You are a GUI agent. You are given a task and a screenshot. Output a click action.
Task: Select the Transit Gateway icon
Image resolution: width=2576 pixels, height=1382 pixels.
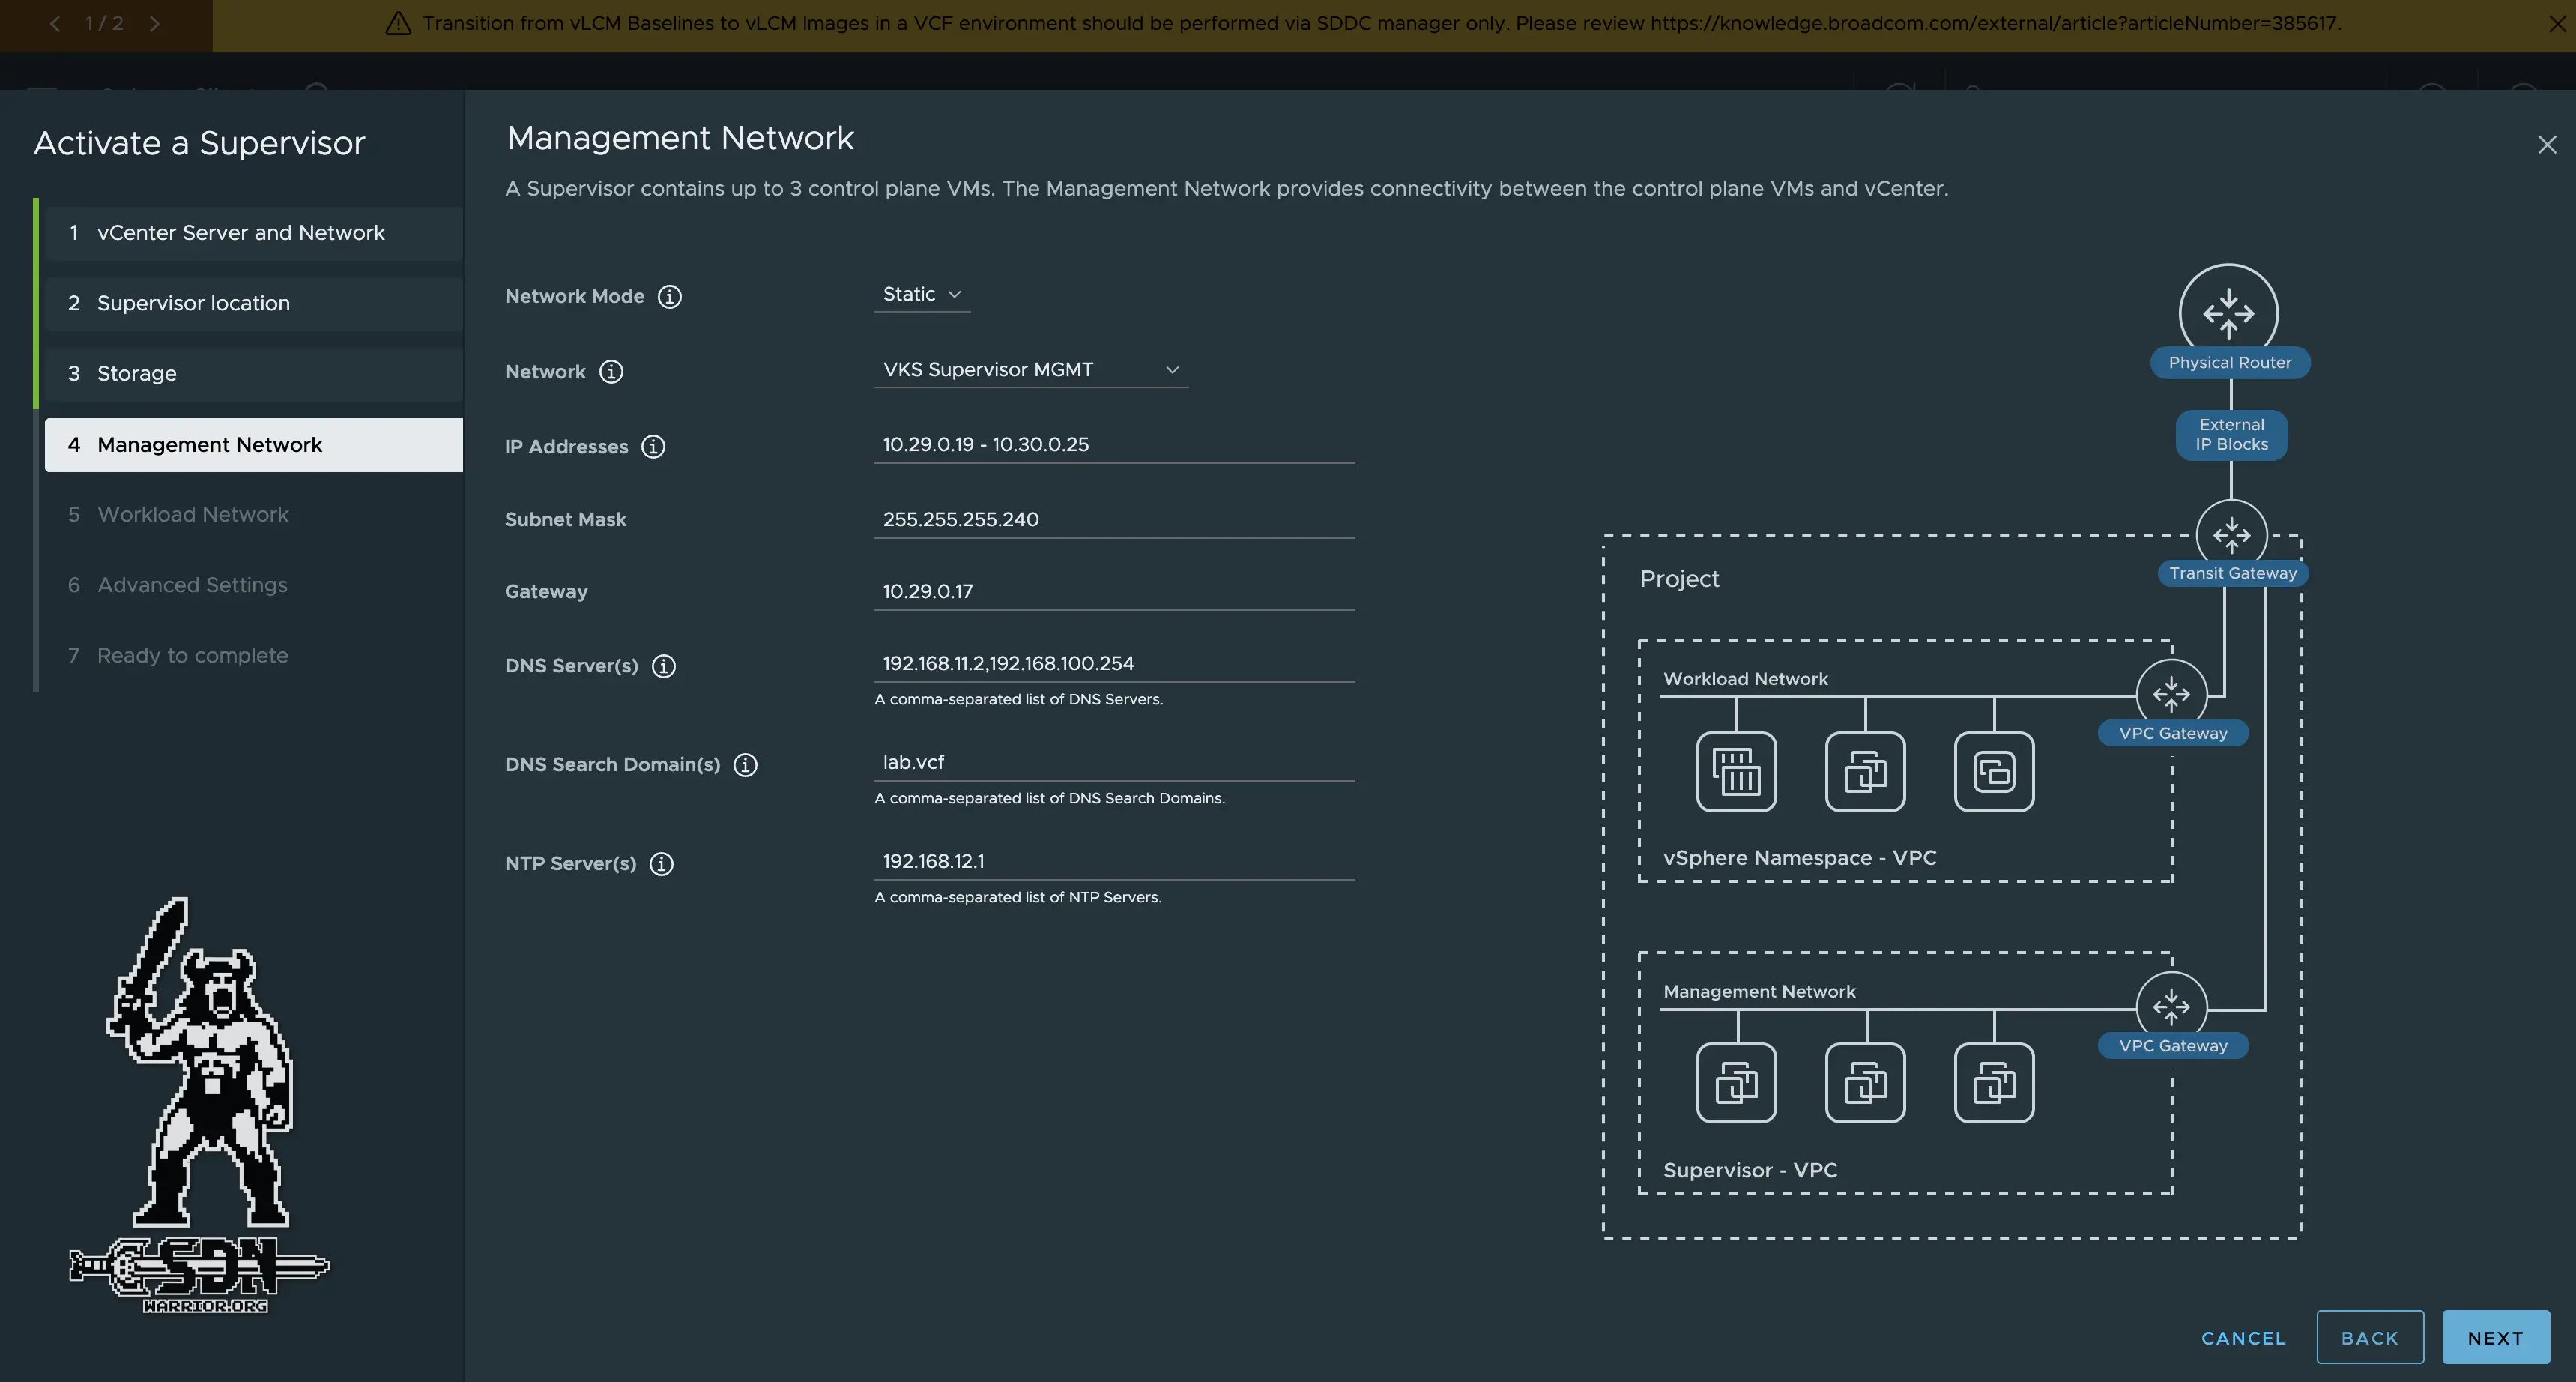point(2233,534)
